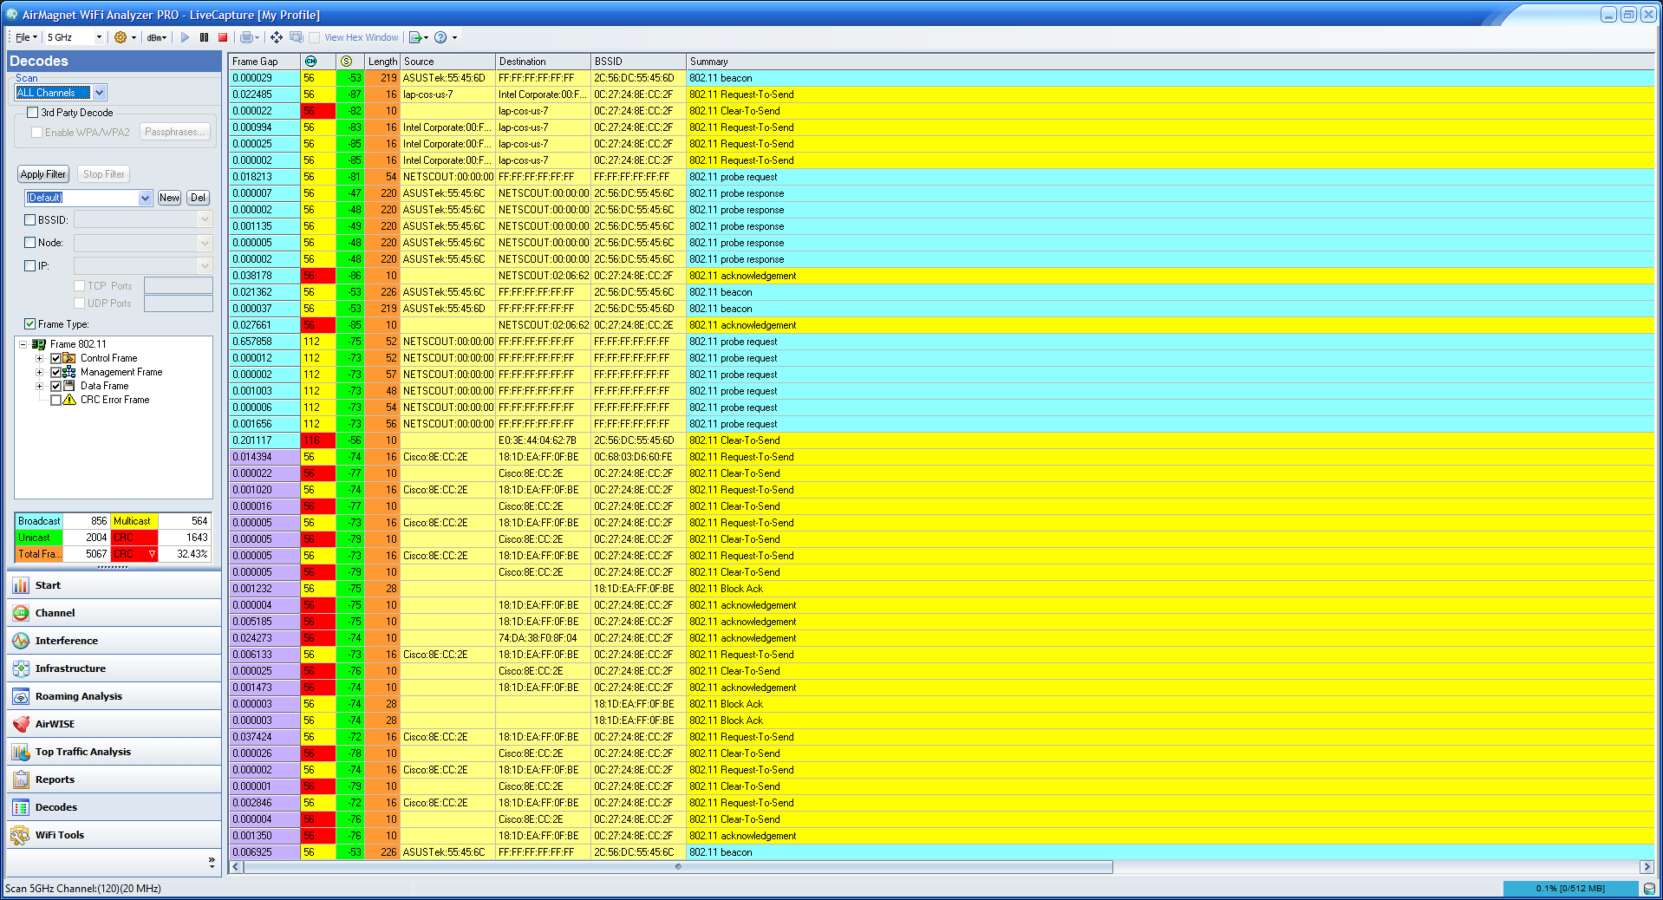The height and width of the screenshot is (900, 1663).
Task: Click the New filter button
Action: [169, 198]
